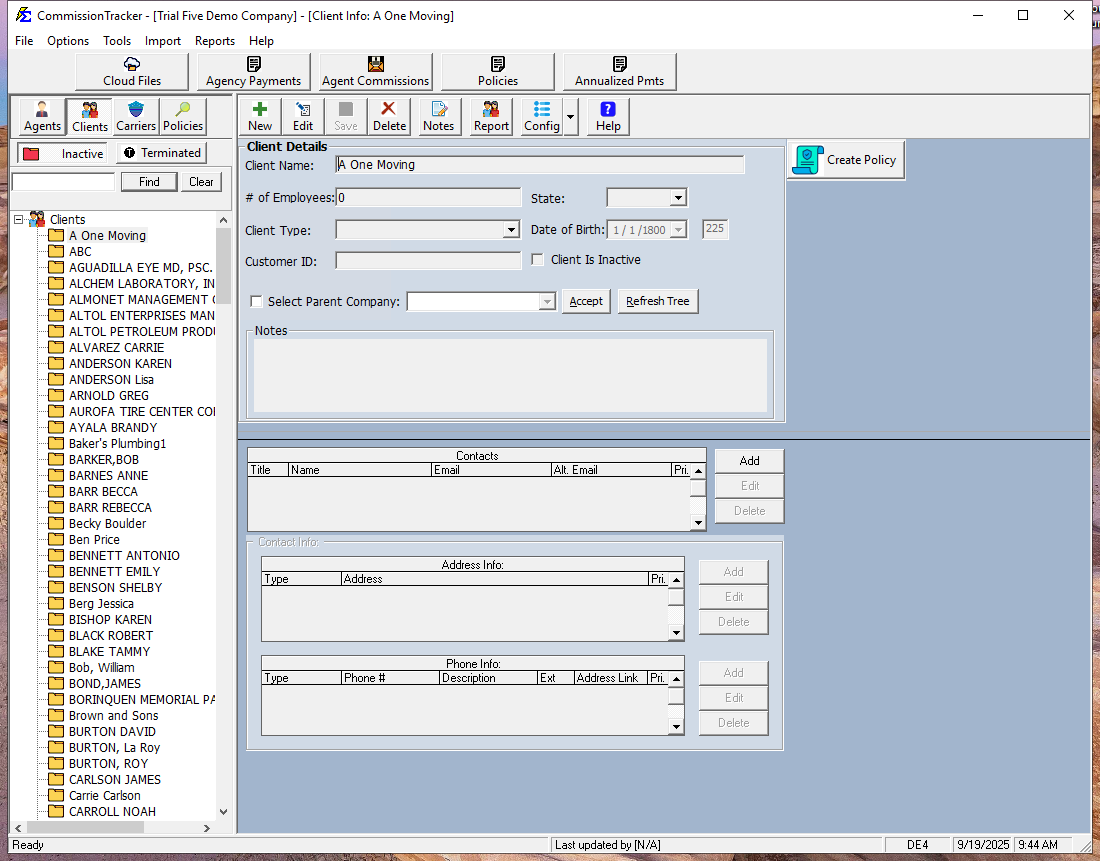Select A One Moving in client tree
1100x861 pixels.
pyautogui.click(x=107, y=236)
